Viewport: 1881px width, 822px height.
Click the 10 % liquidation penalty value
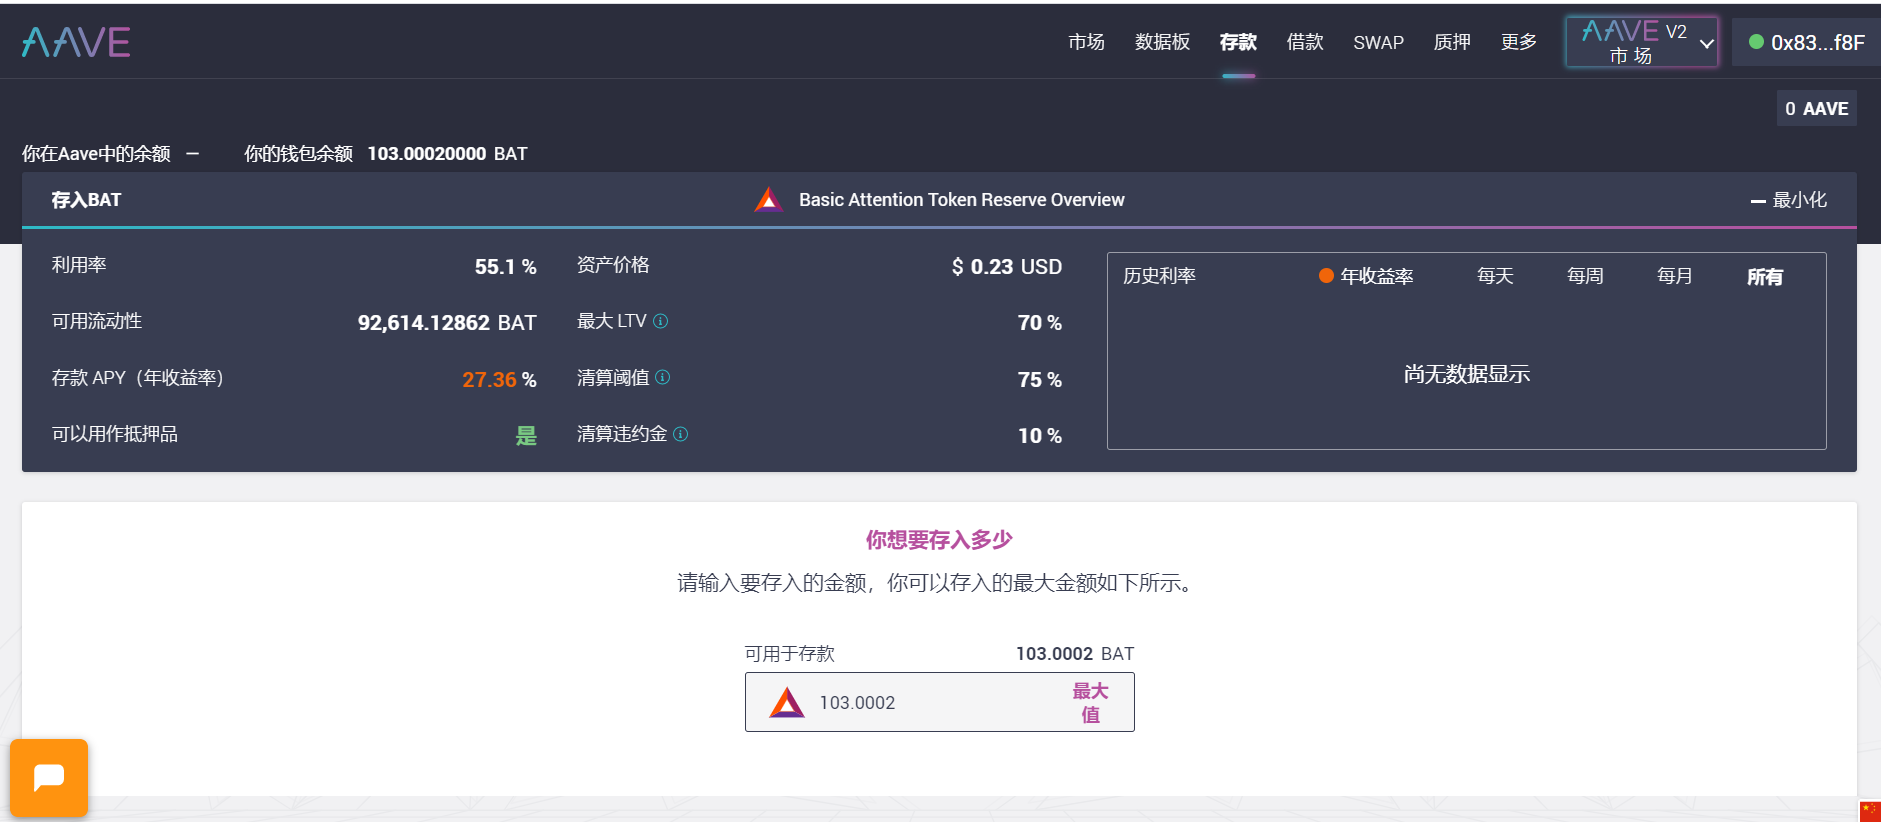1039,436
